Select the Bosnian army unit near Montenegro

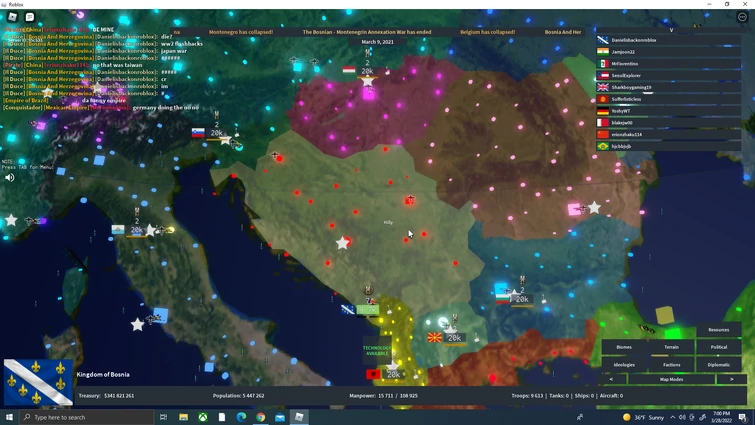[x=367, y=310]
